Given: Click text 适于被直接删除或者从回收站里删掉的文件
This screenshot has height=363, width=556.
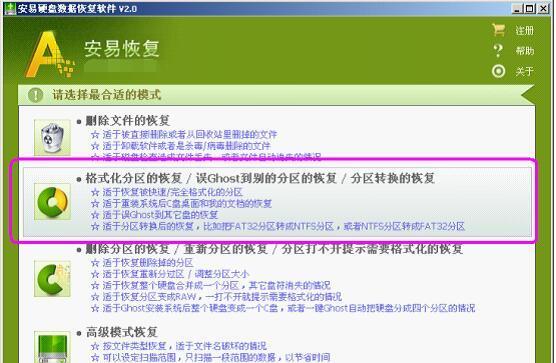Looking at the screenshot, I should (x=190, y=135).
